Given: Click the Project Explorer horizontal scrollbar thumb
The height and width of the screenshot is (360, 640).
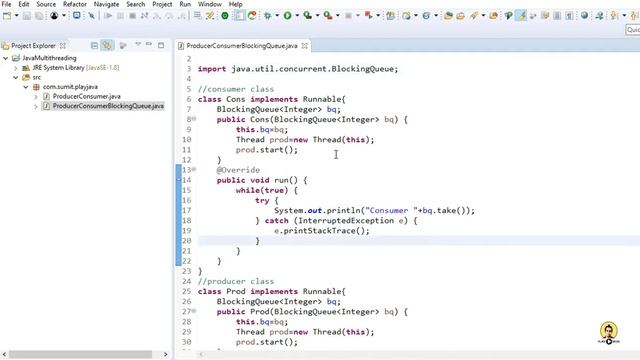Looking at the screenshot, I should [x=80, y=354].
